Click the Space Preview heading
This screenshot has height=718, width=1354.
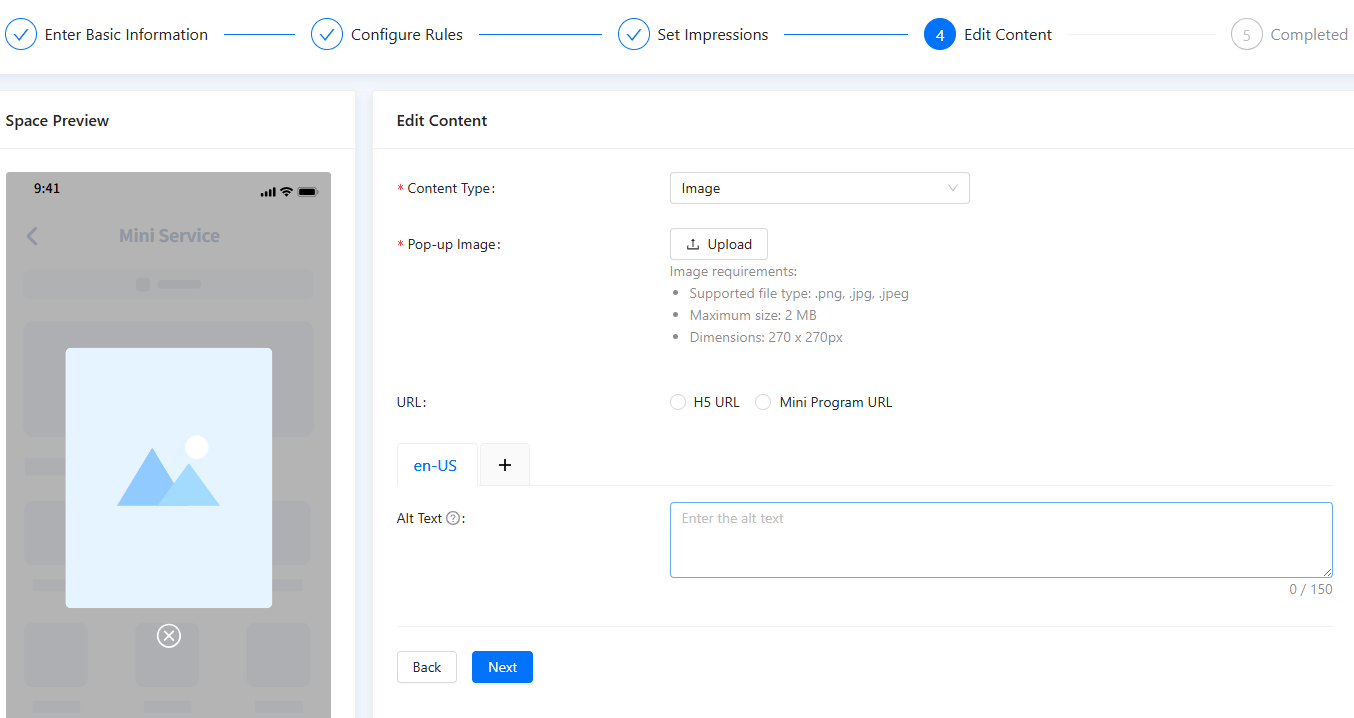click(x=57, y=120)
